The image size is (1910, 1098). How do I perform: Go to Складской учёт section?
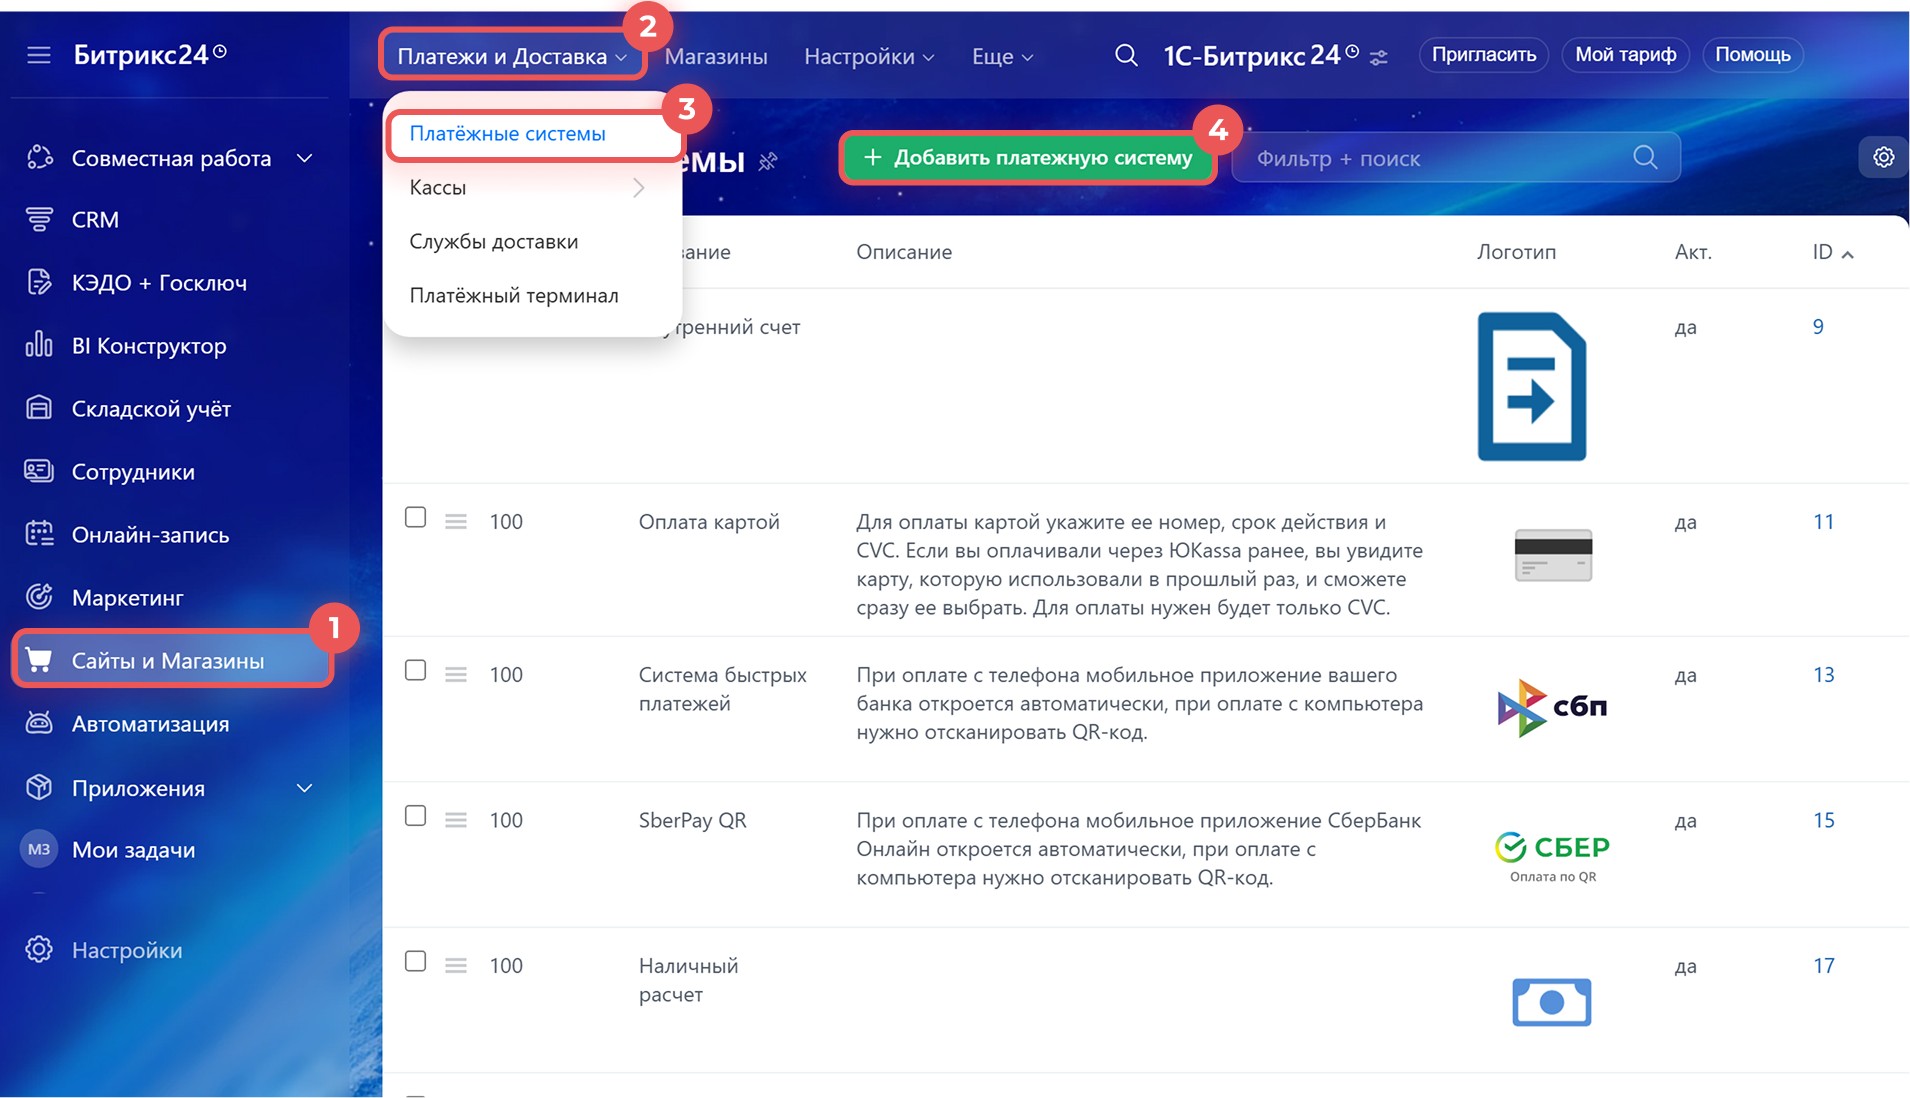point(150,409)
